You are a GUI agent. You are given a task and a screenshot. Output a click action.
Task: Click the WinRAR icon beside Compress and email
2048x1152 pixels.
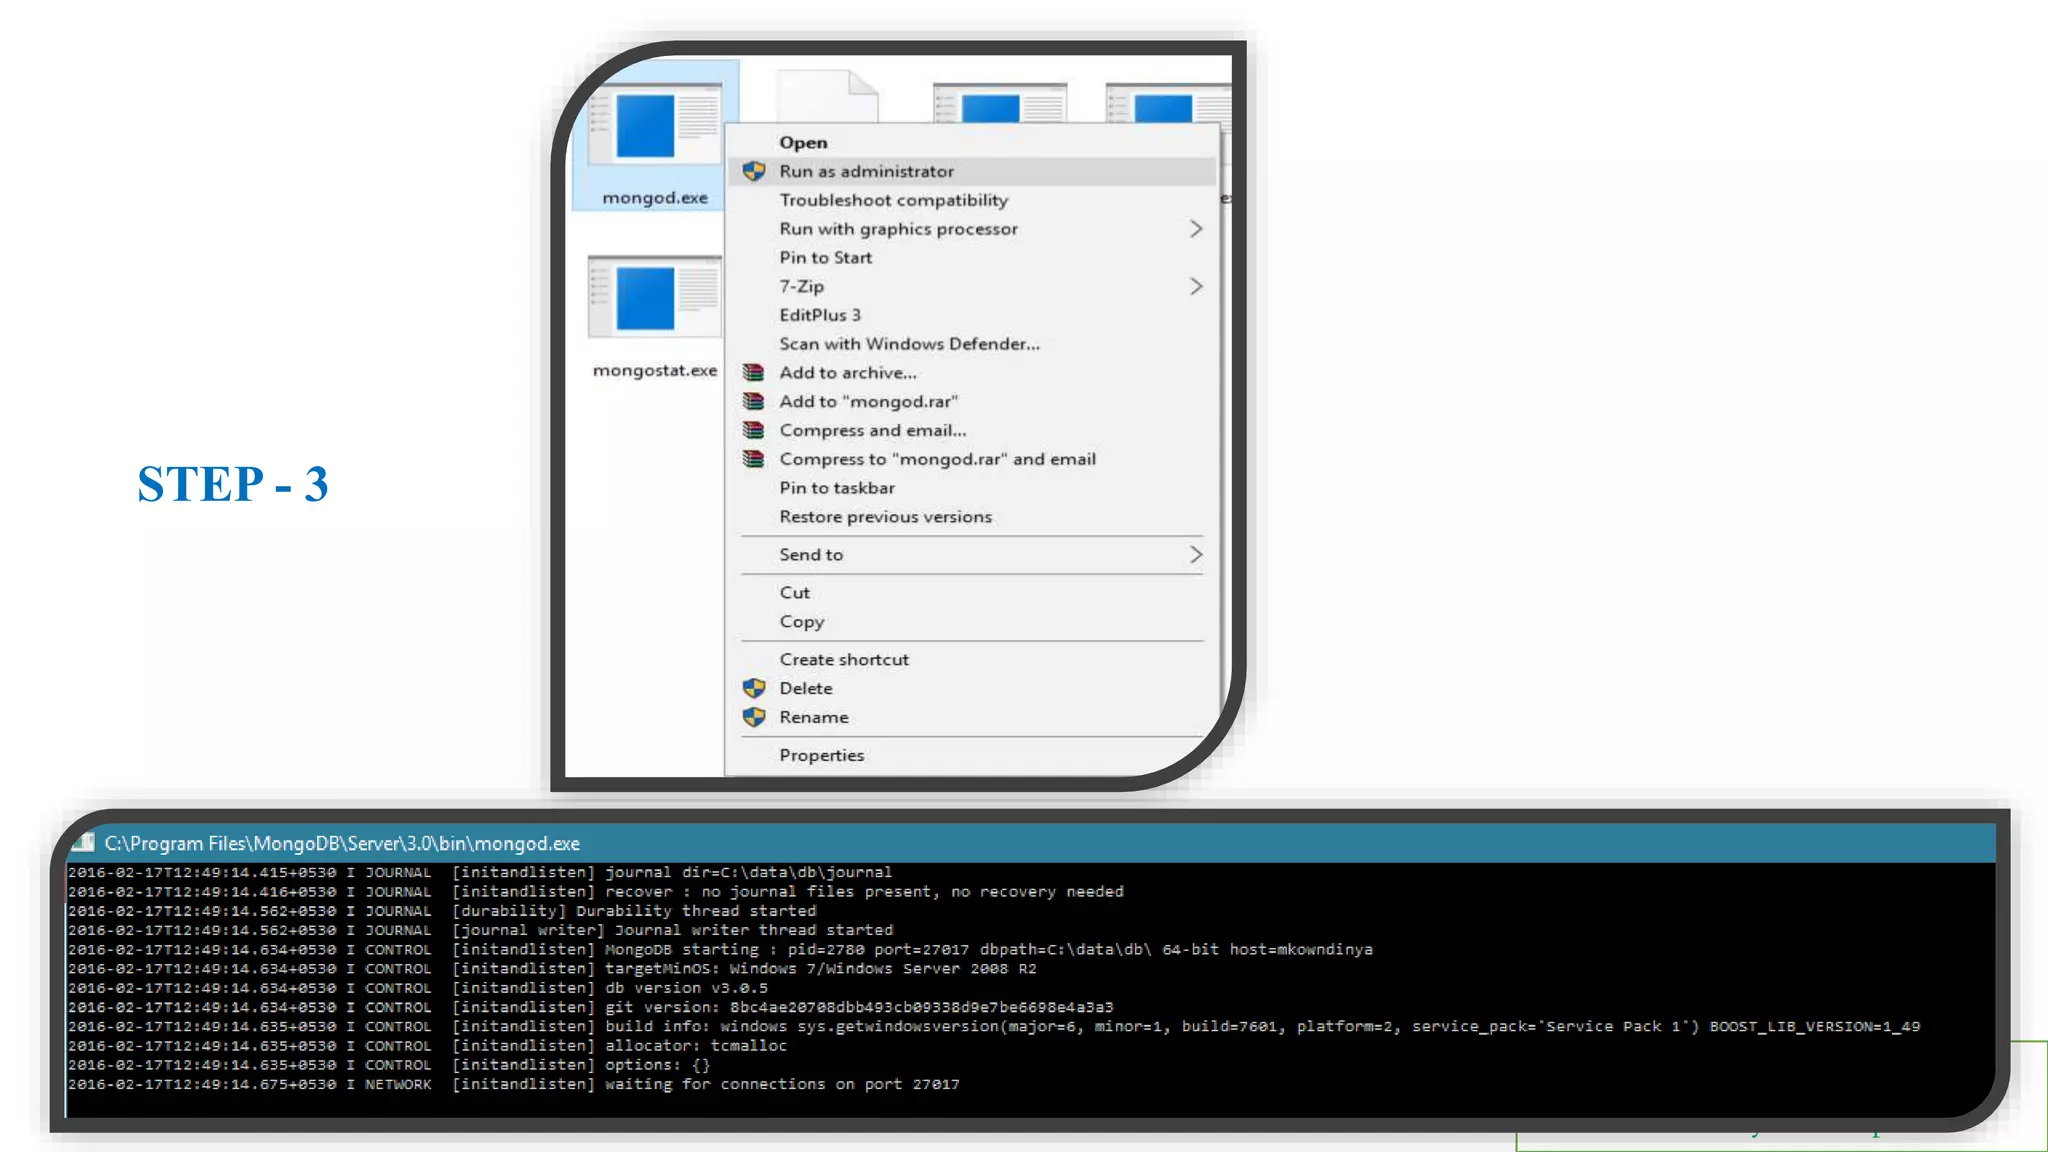click(x=754, y=431)
